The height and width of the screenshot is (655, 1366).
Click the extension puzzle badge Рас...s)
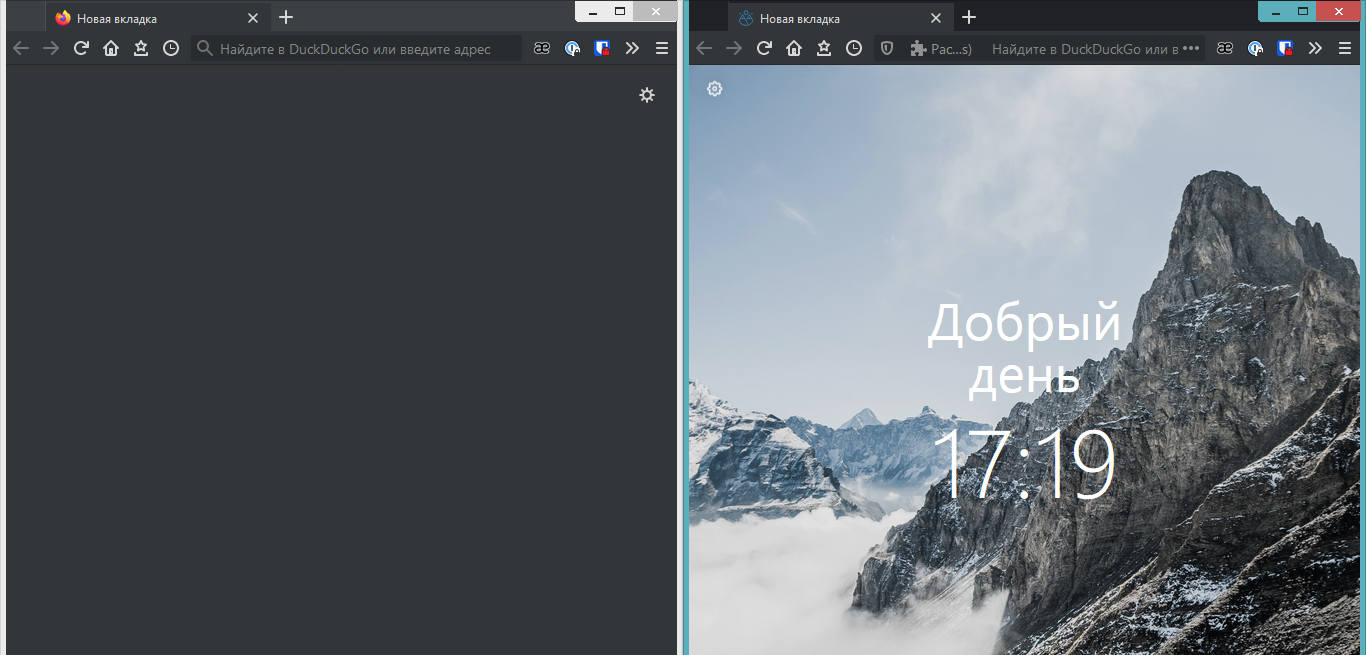(x=941, y=48)
